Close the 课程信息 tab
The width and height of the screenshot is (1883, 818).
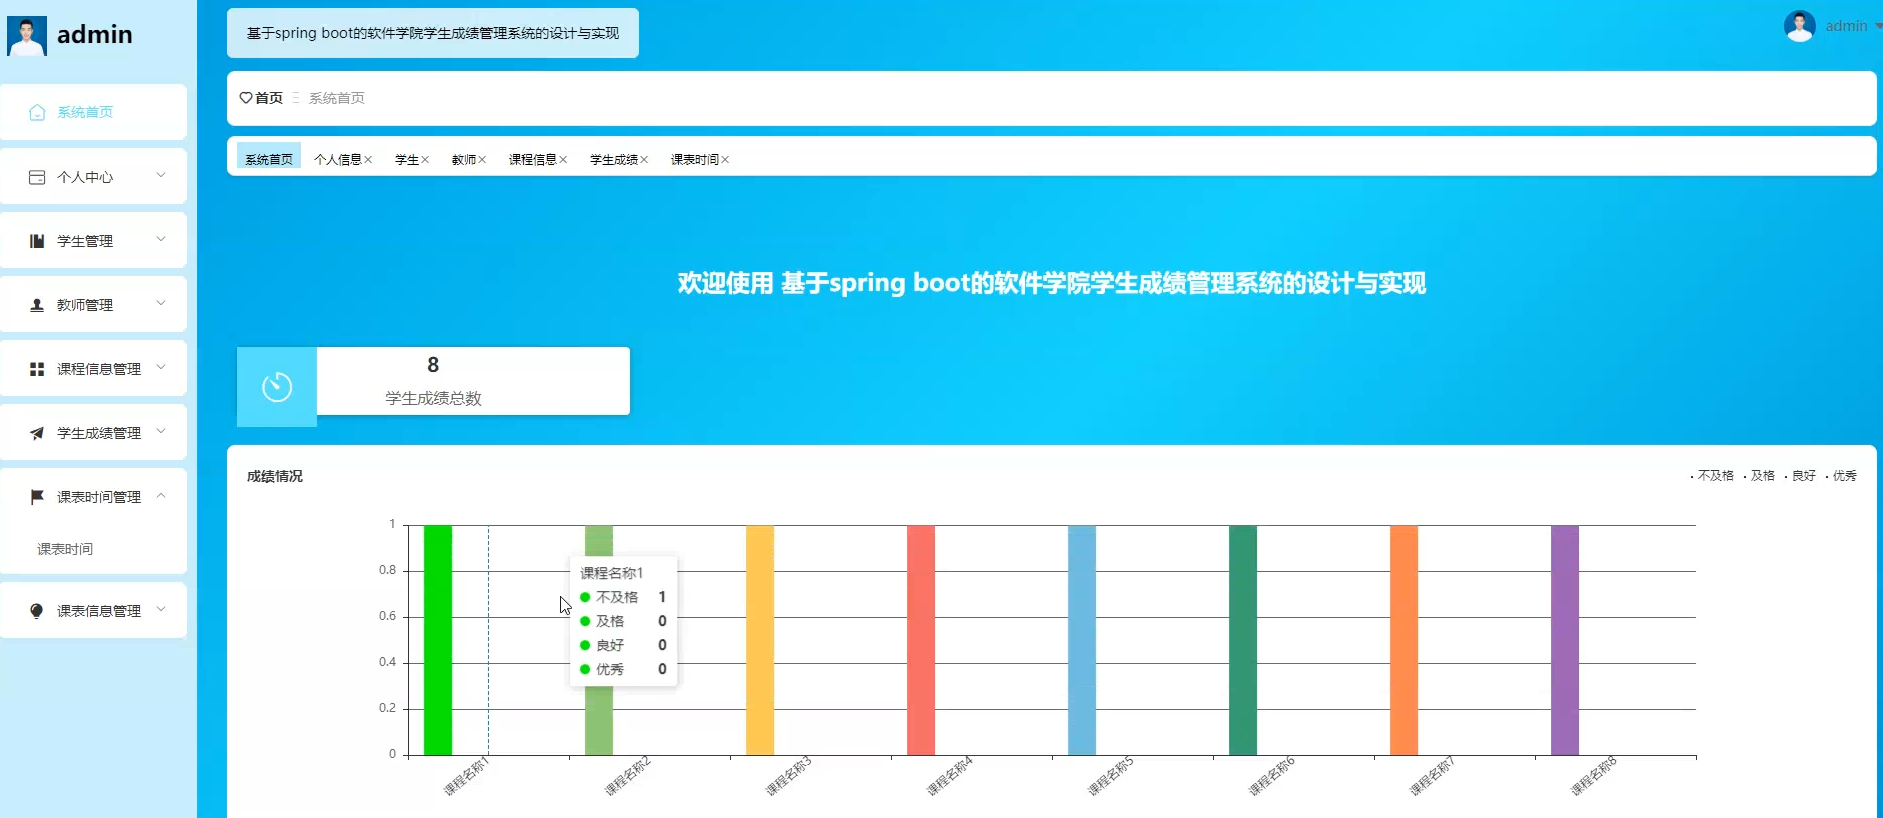tap(563, 160)
